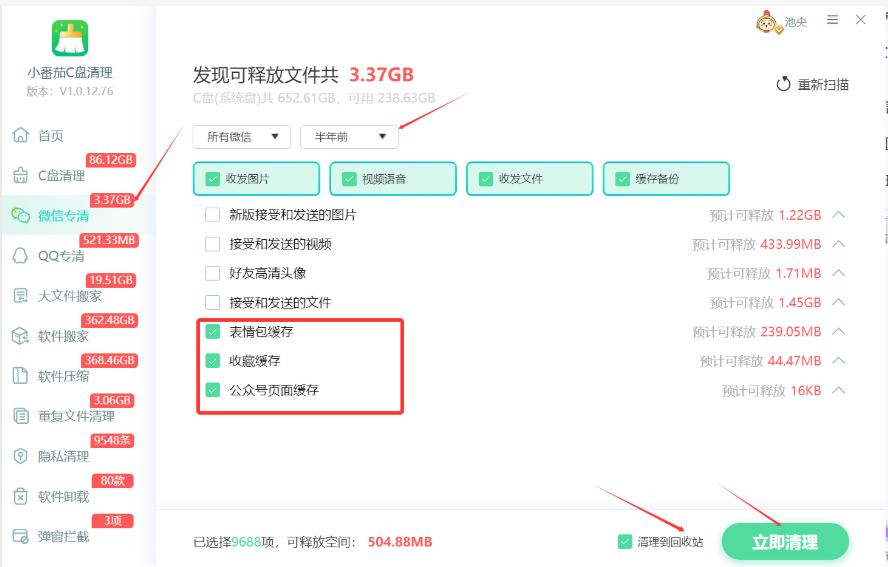Viewport: 888px width, 567px height.
Task: Toggle the 收发图片 category checkbox
Action: coord(213,179)
